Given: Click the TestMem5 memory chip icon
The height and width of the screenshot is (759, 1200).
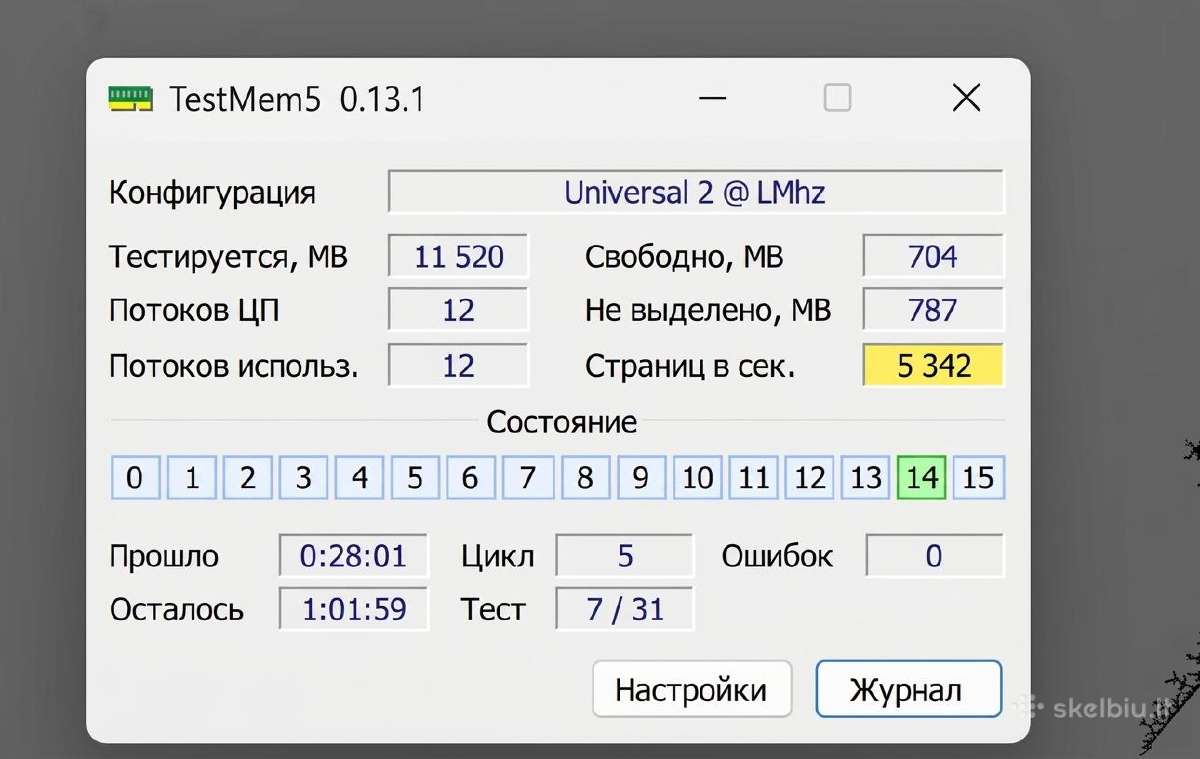Looking at the screenshot, I should [x=130, y=98].
